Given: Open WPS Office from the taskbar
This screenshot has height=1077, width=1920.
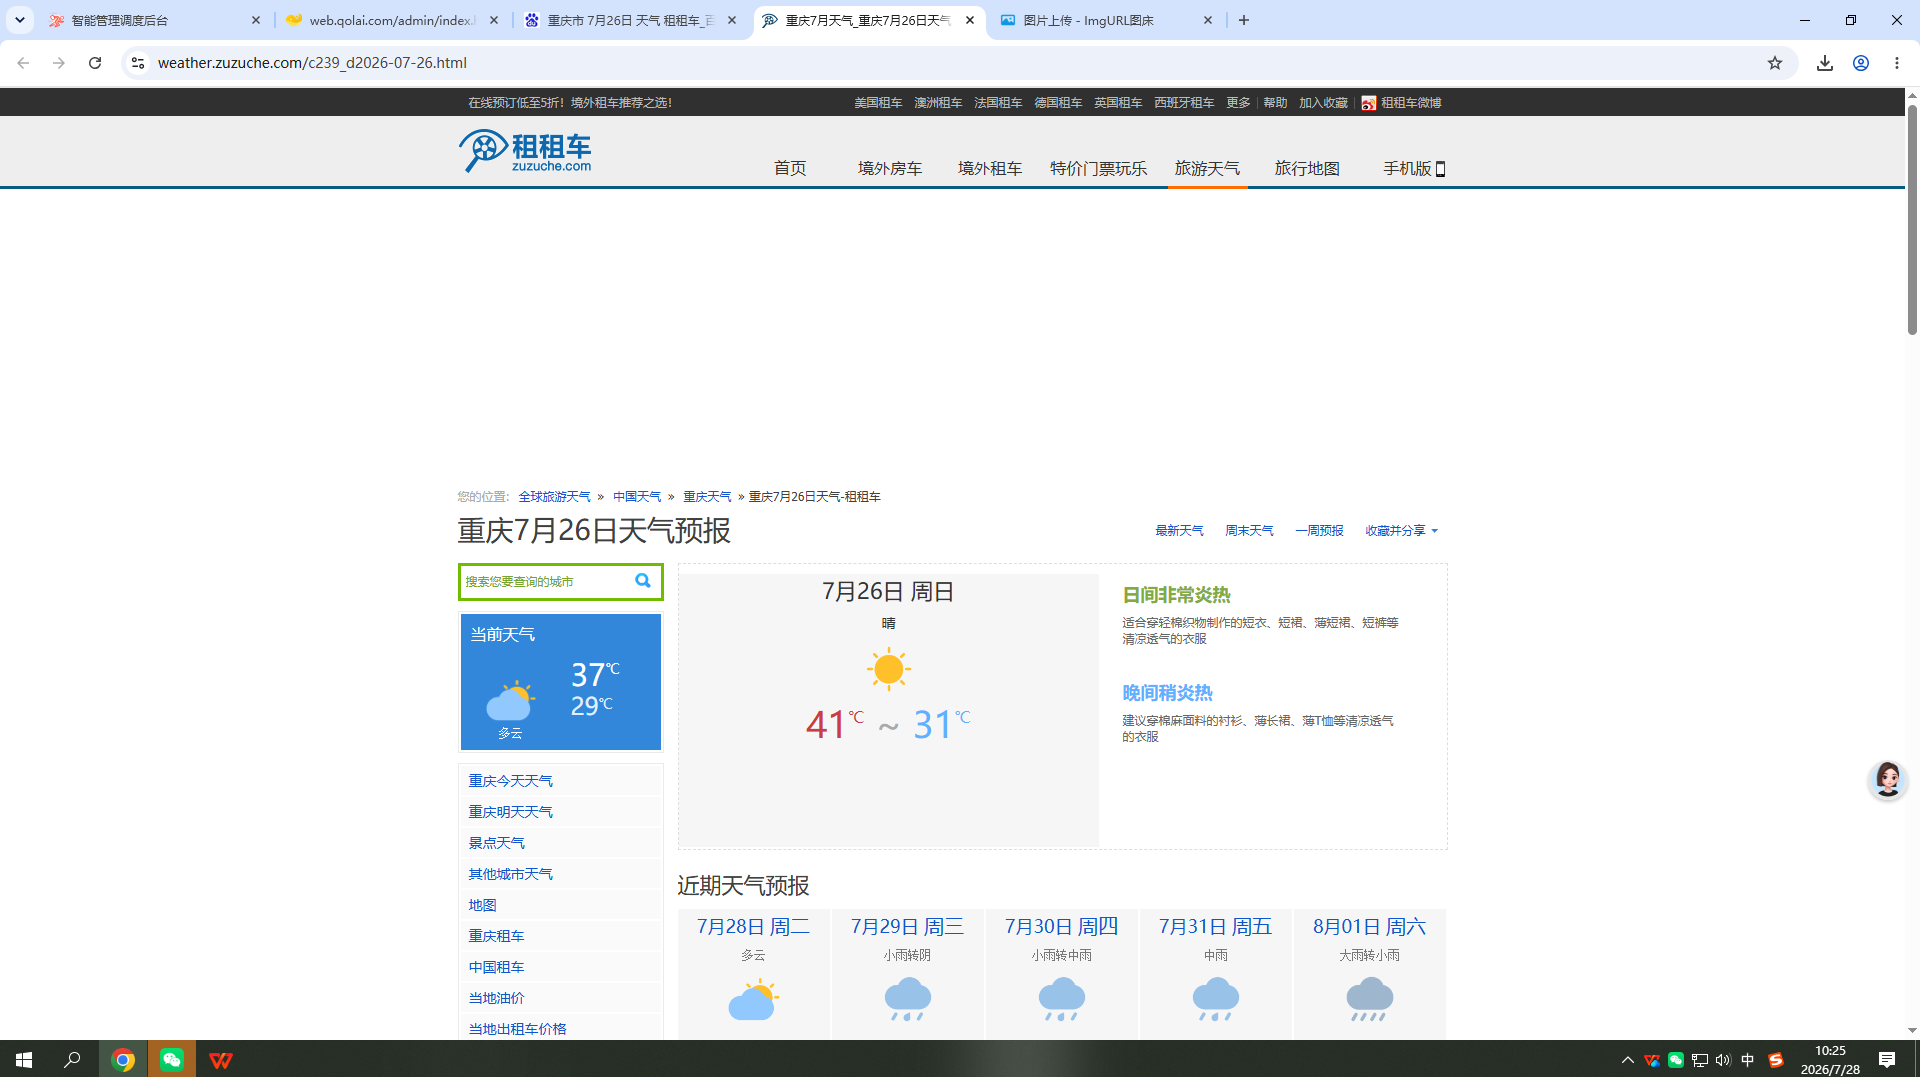Looking at the screenshot, I should click(x=220, y=1059).
